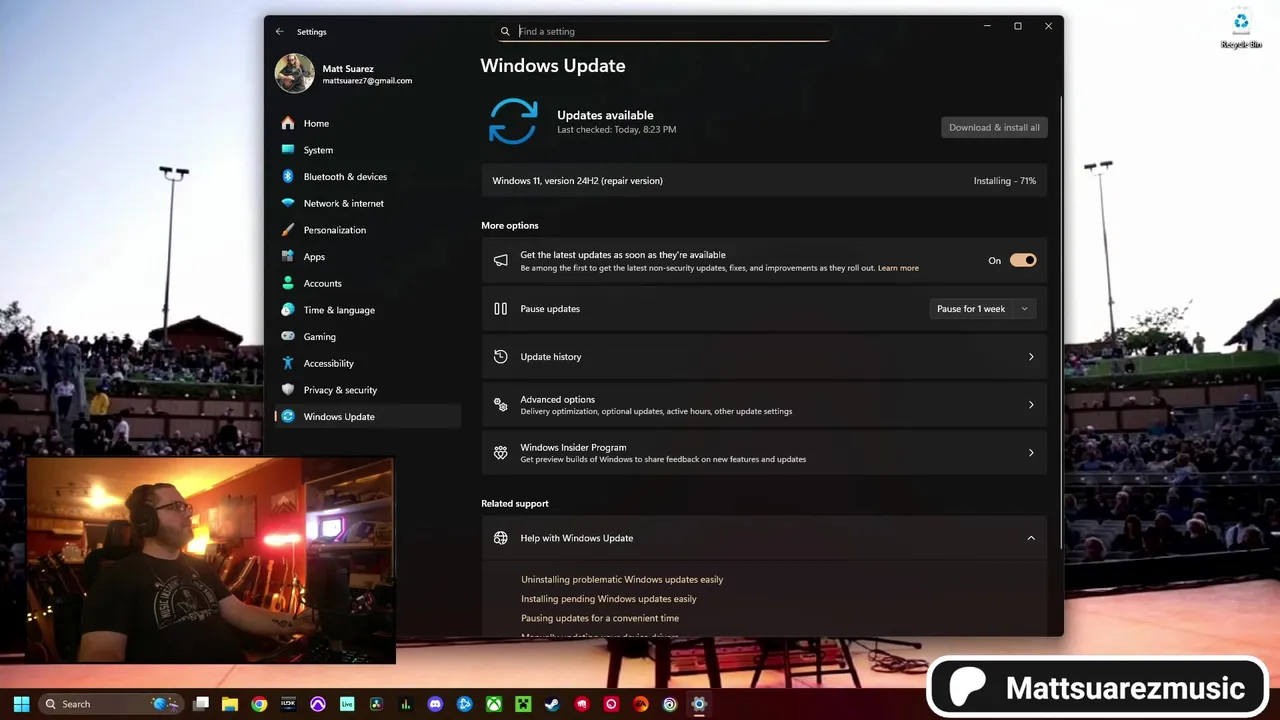Click the Installing - 71% status text
The height and width of the screenshot is (720, 1280).
1005,181
